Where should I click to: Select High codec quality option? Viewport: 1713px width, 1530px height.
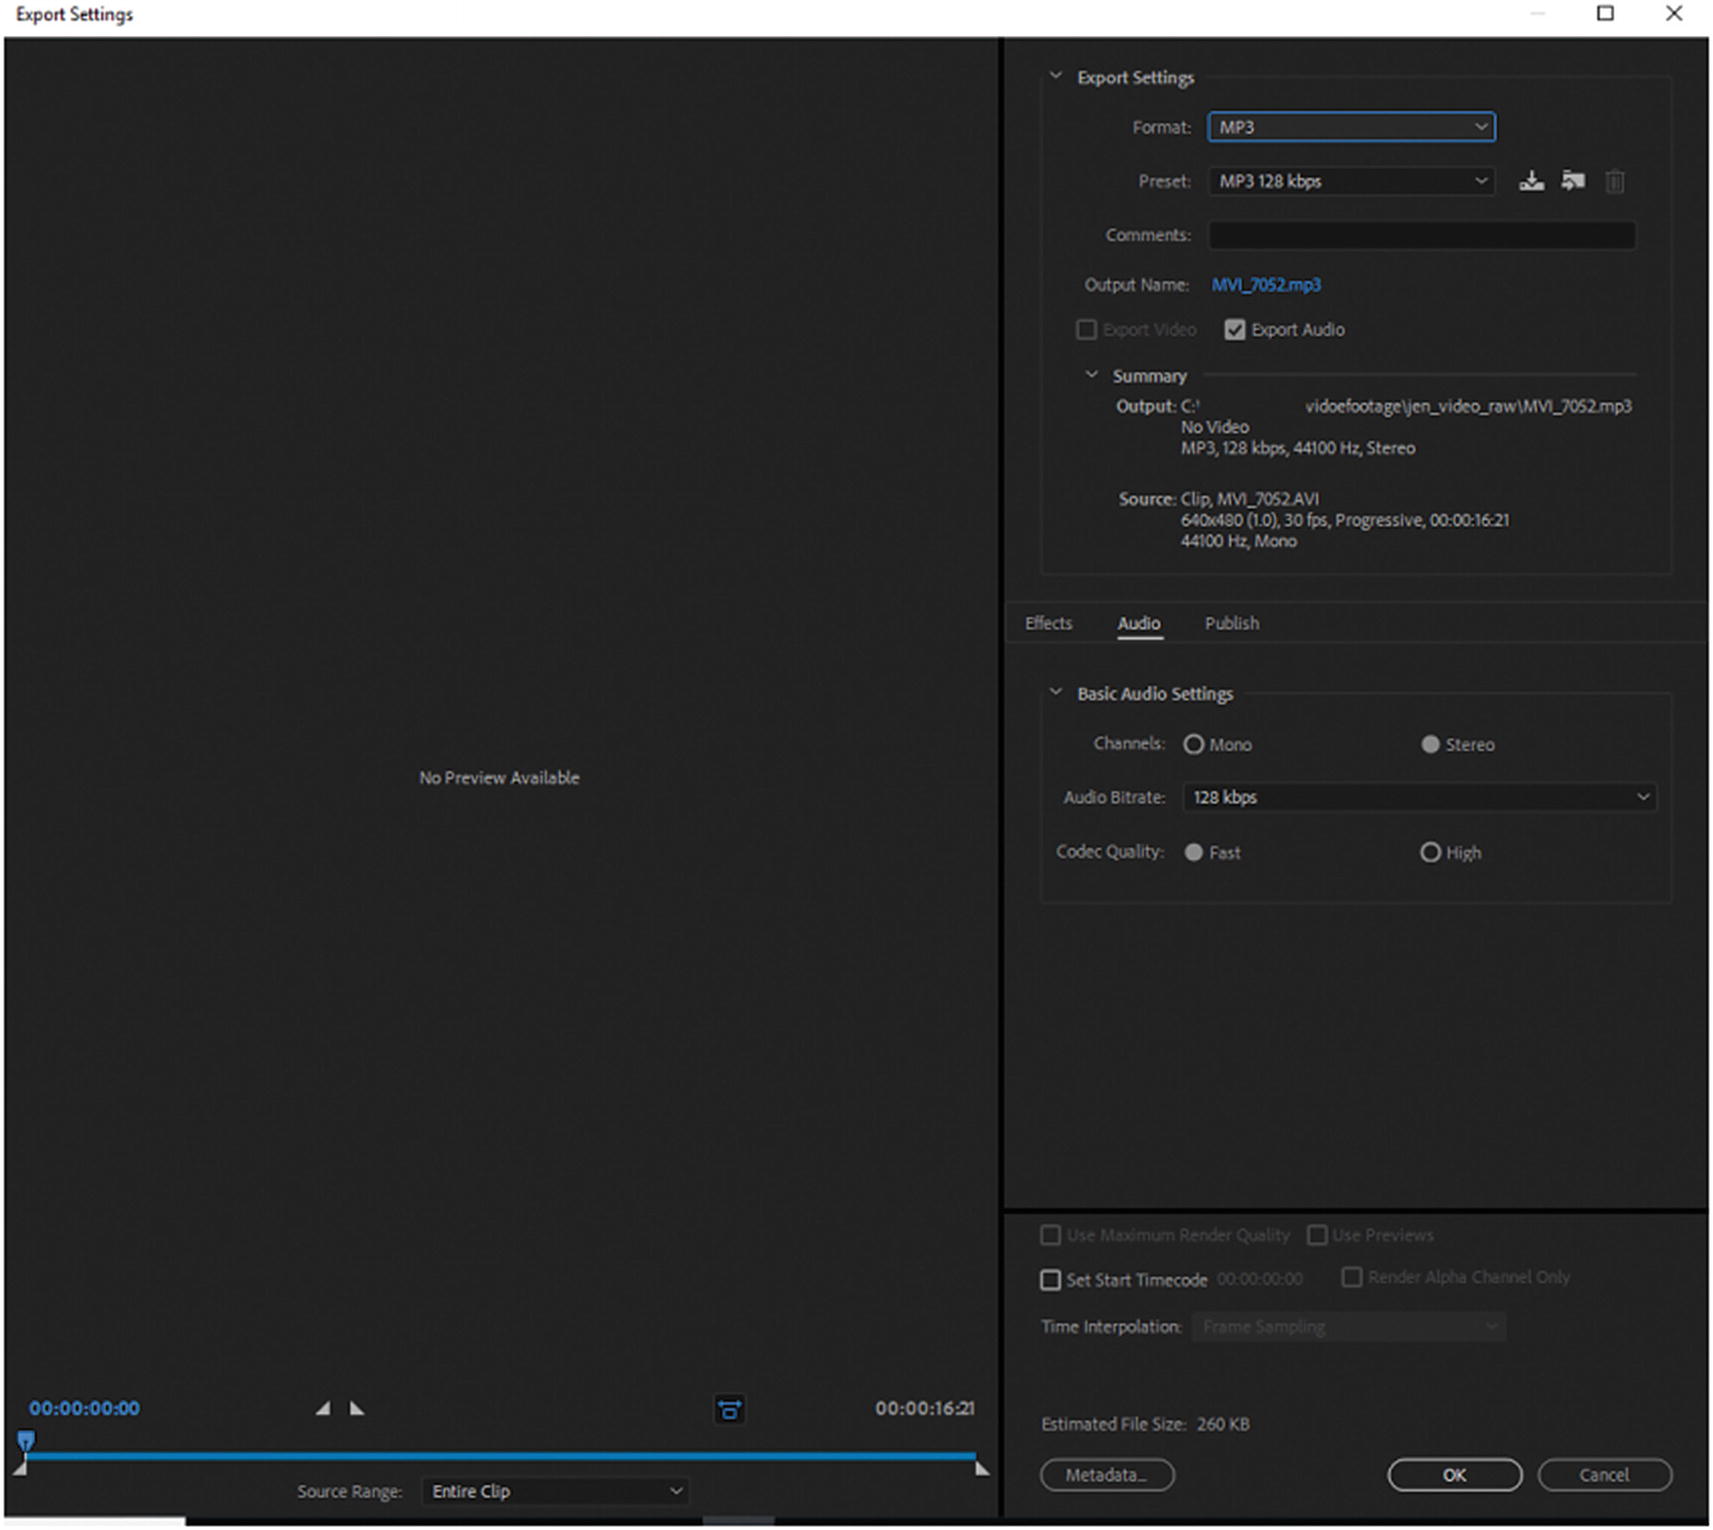1430,852
